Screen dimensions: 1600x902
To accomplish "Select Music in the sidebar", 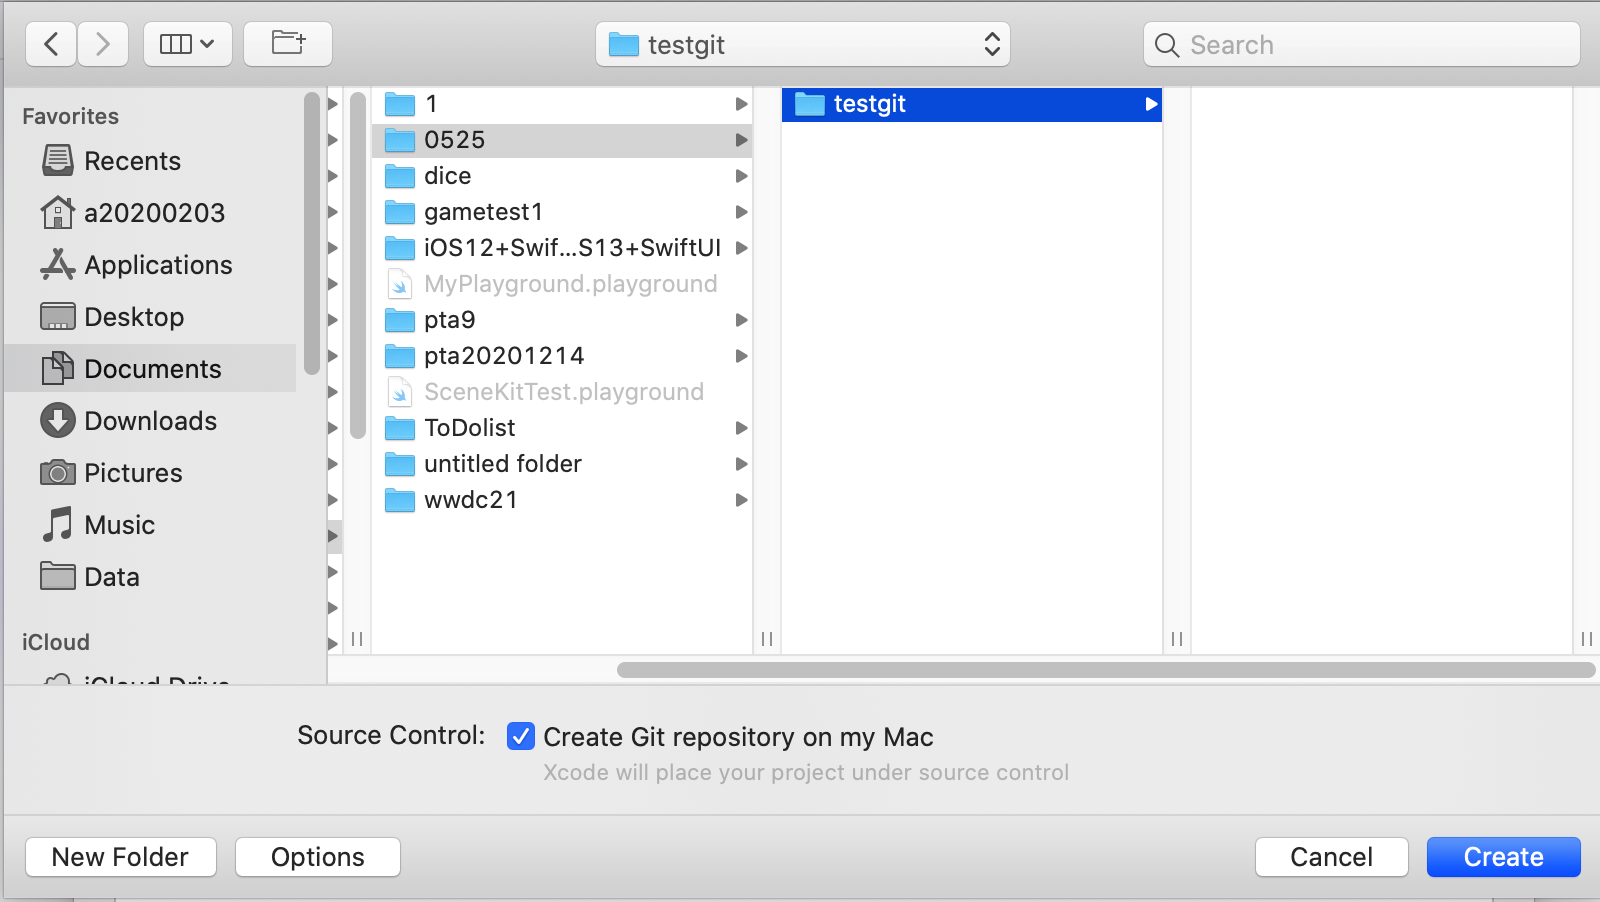I will point(150,525).
